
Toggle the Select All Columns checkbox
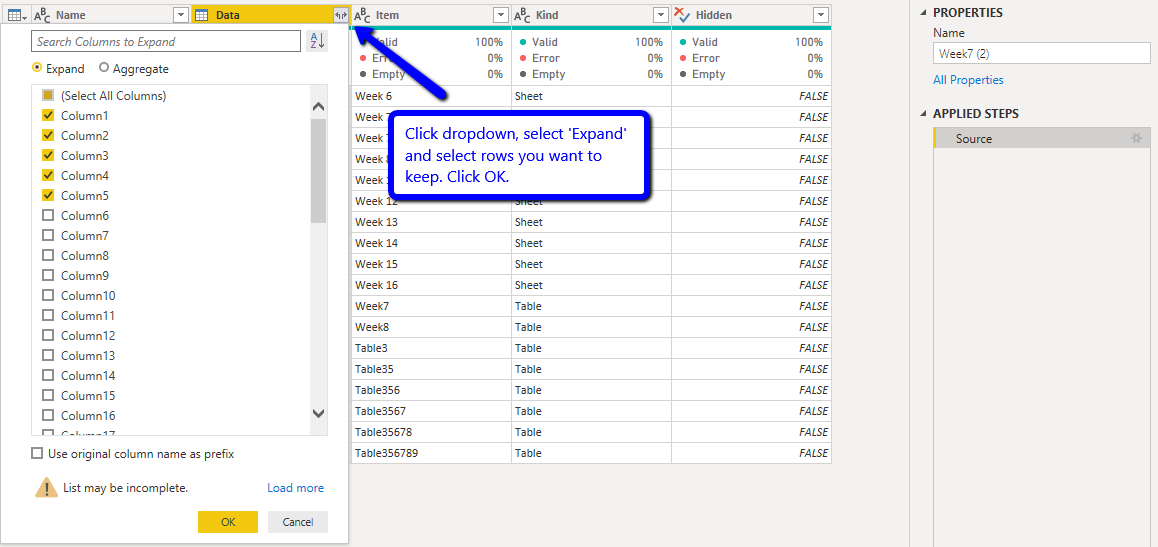coord(48,95)
